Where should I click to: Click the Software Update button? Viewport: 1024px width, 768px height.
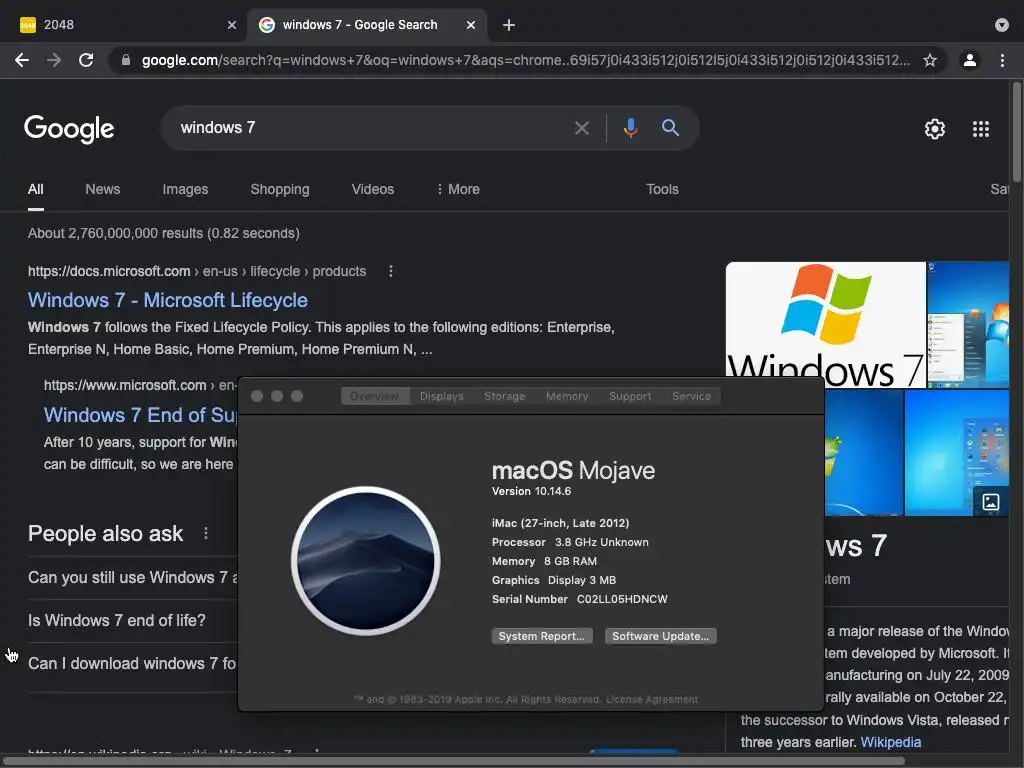pos(660,636)
